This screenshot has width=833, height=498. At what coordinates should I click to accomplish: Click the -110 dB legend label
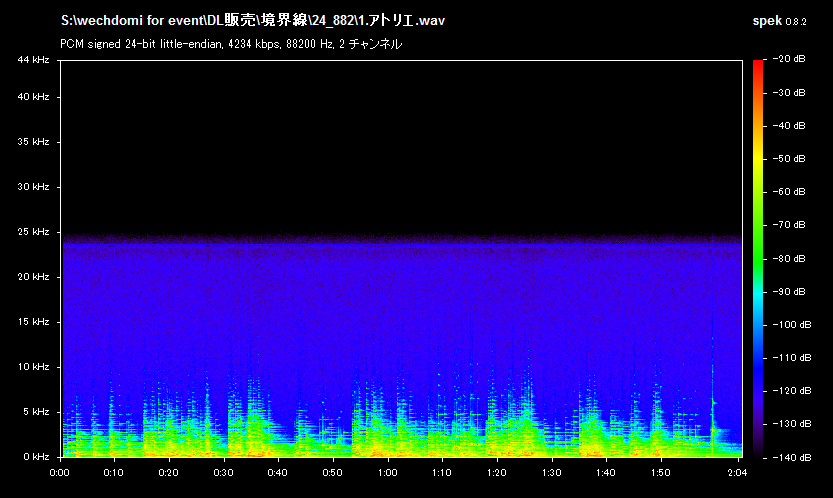pos(792,357)
